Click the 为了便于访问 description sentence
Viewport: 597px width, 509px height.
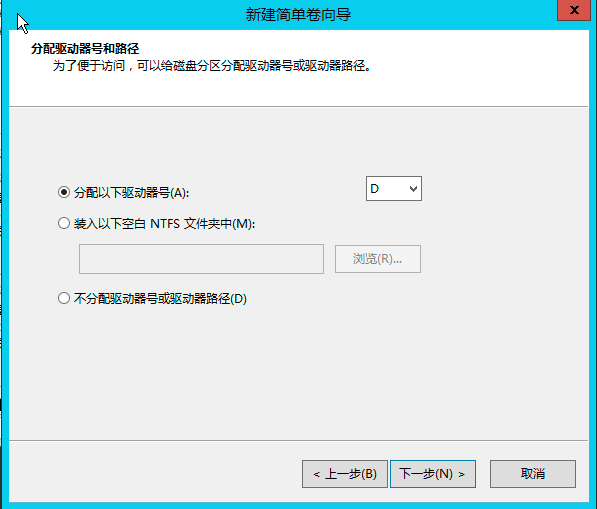(212, 66)
